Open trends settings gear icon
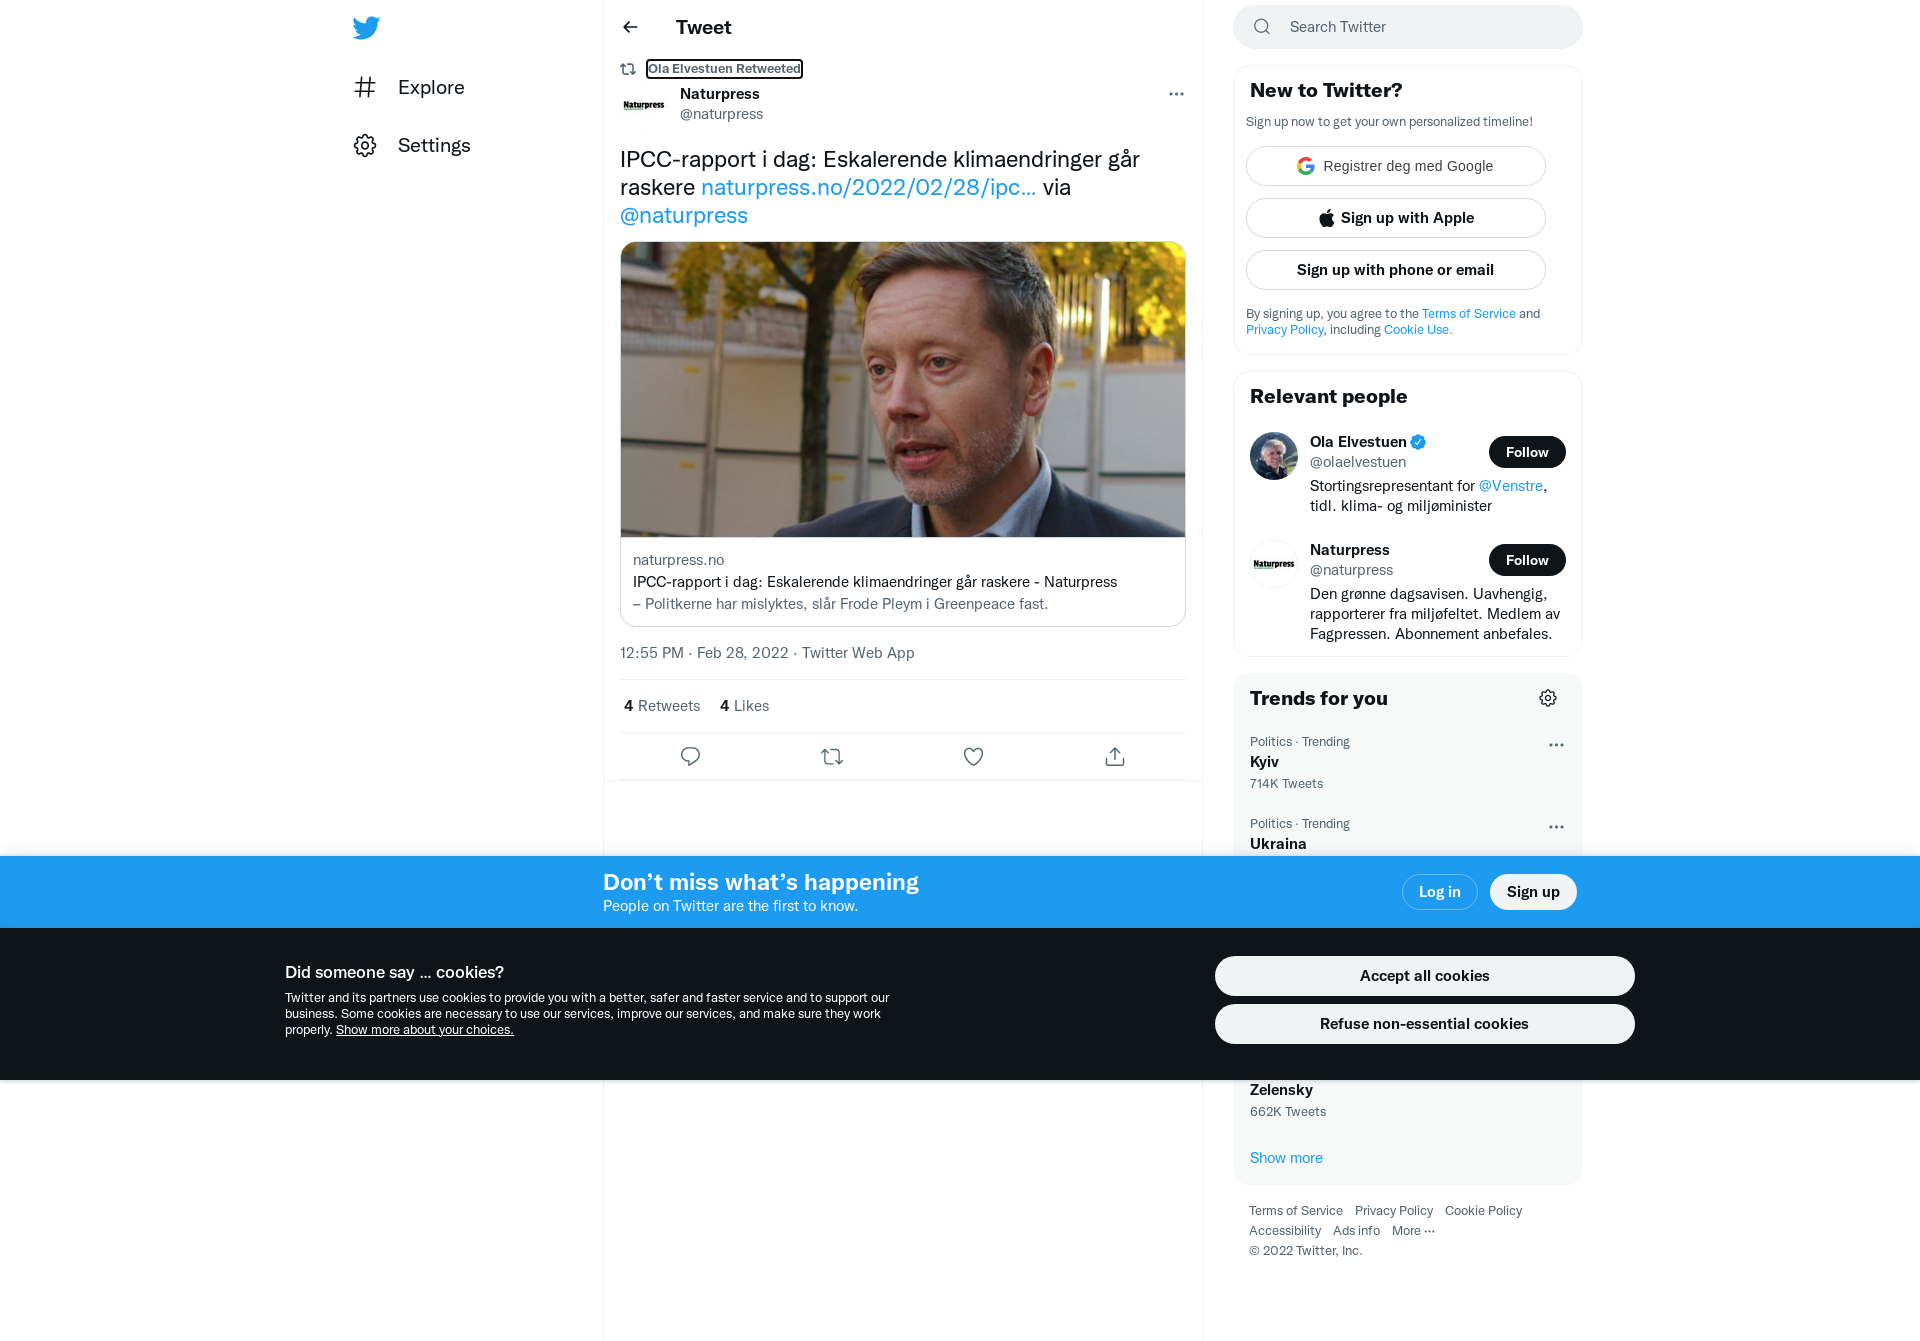 pyautogui.click(x=1548, y=698)
